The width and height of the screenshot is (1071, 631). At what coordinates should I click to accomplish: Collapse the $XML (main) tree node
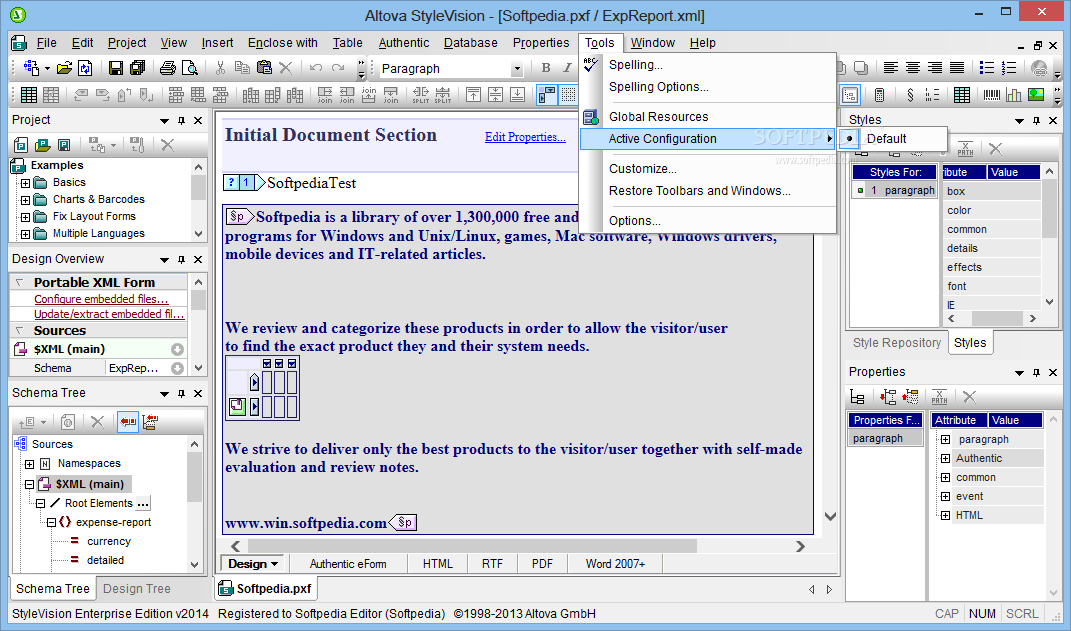coord(29,485)
